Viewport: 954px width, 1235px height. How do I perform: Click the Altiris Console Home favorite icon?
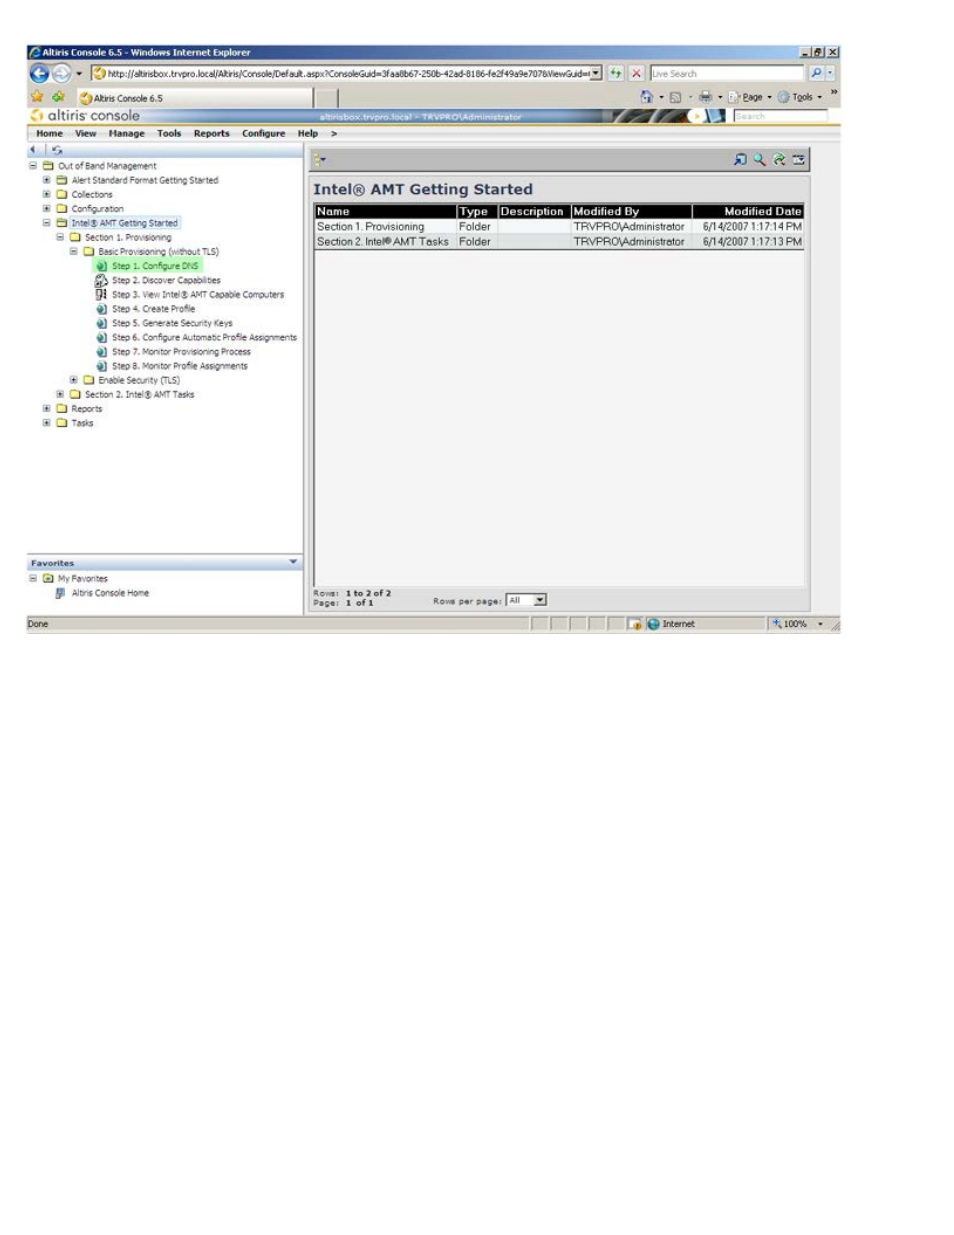coord(60,593)
